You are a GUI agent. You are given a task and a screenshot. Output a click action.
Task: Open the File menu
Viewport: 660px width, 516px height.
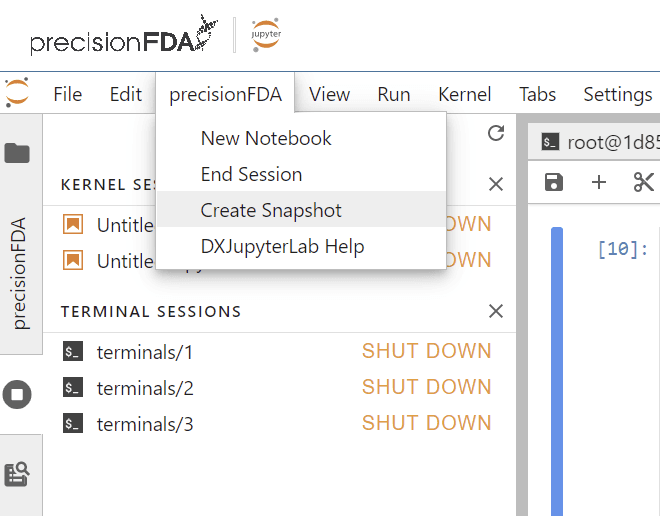[67, 95]
